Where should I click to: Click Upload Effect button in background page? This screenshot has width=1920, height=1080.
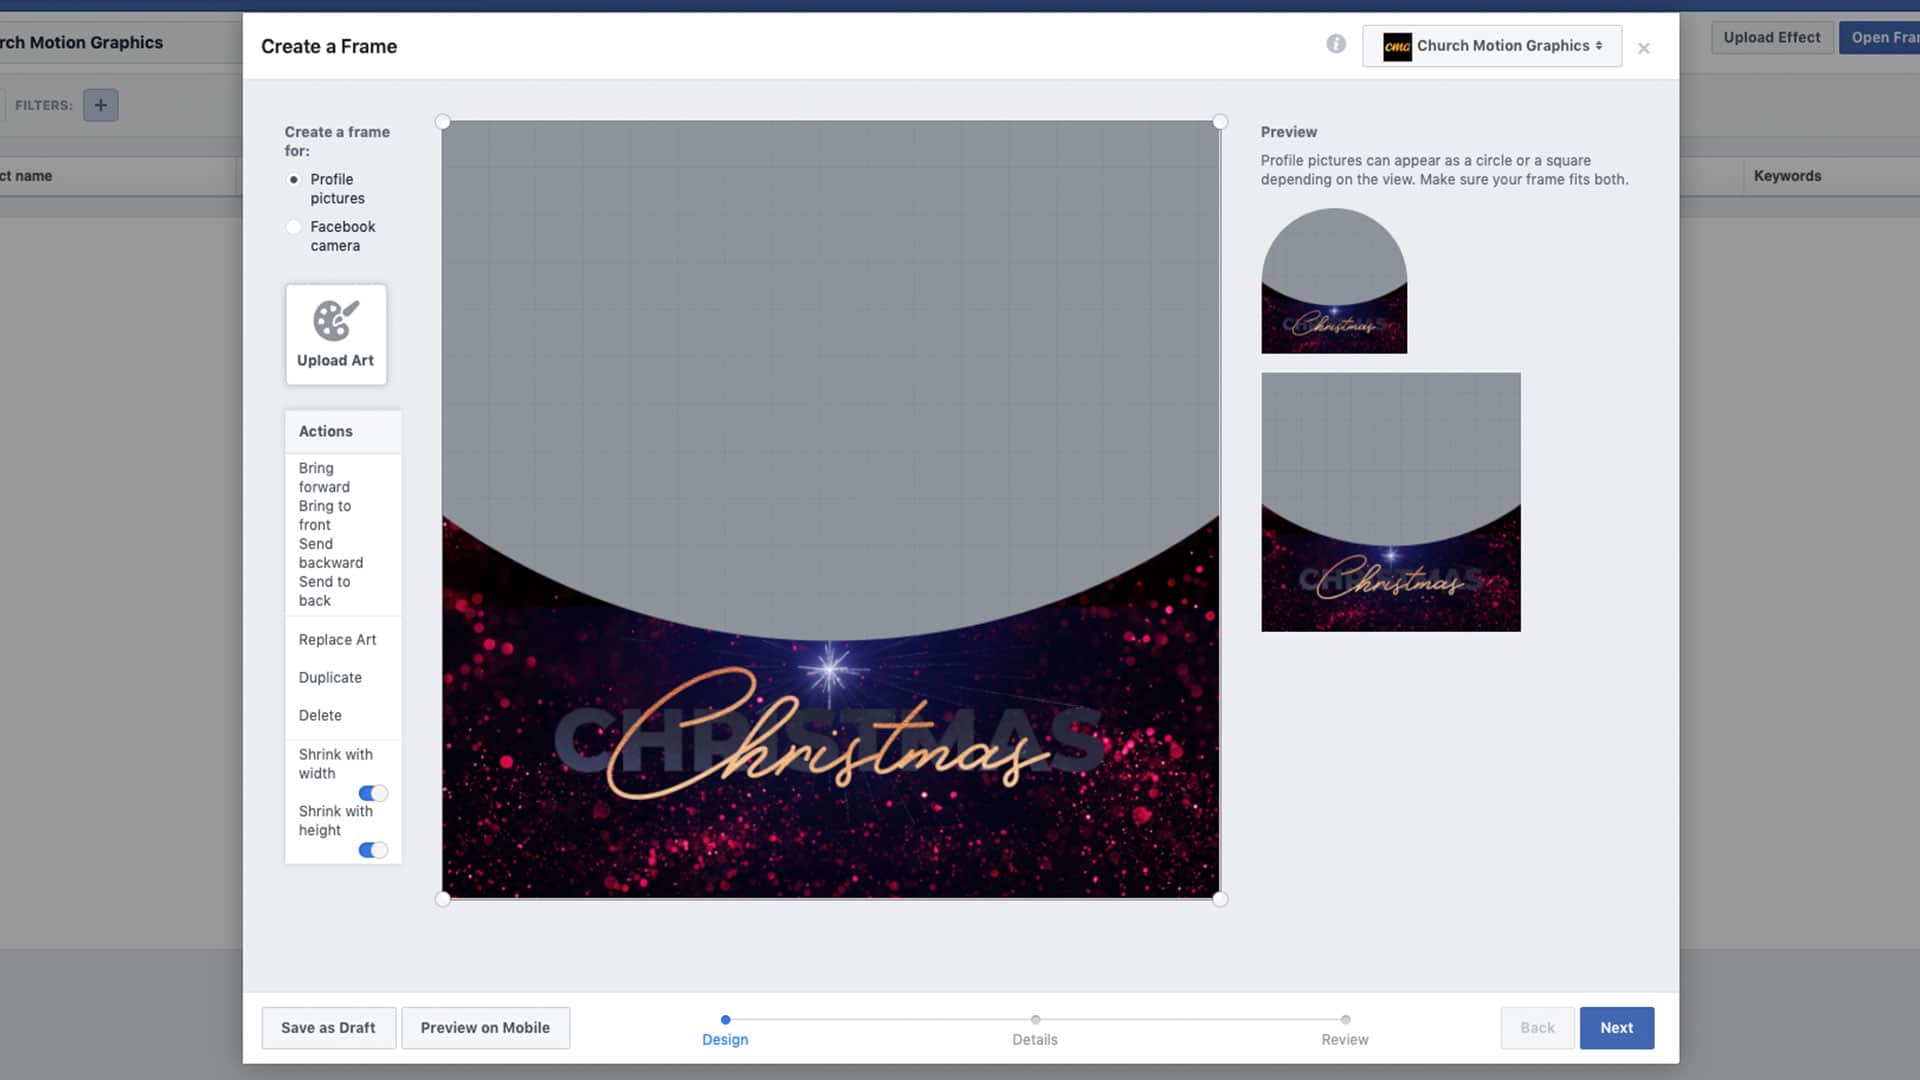(1771, 37)
